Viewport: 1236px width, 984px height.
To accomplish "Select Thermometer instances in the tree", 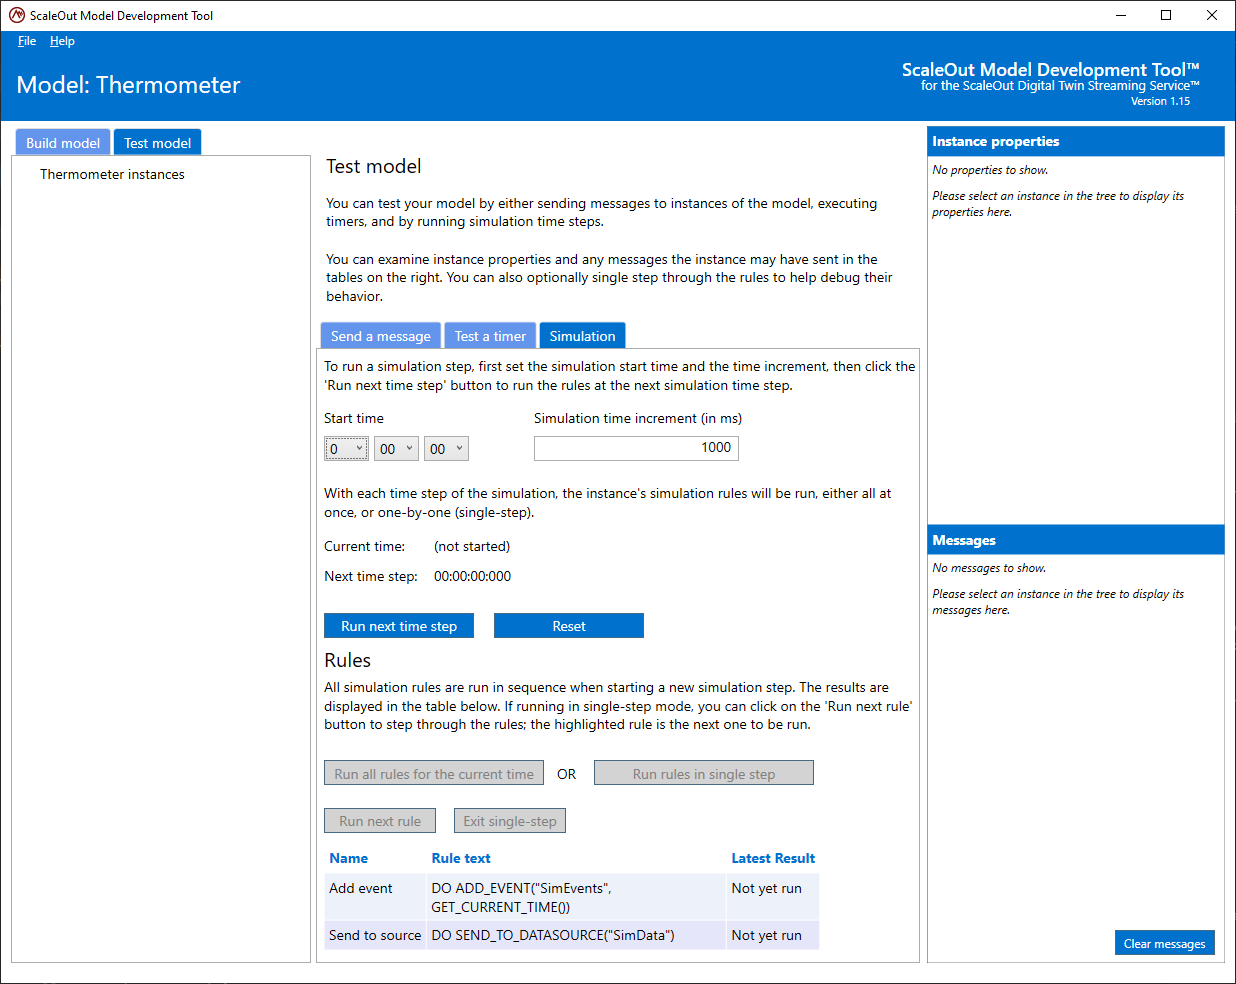I will (x=112, y=174).
